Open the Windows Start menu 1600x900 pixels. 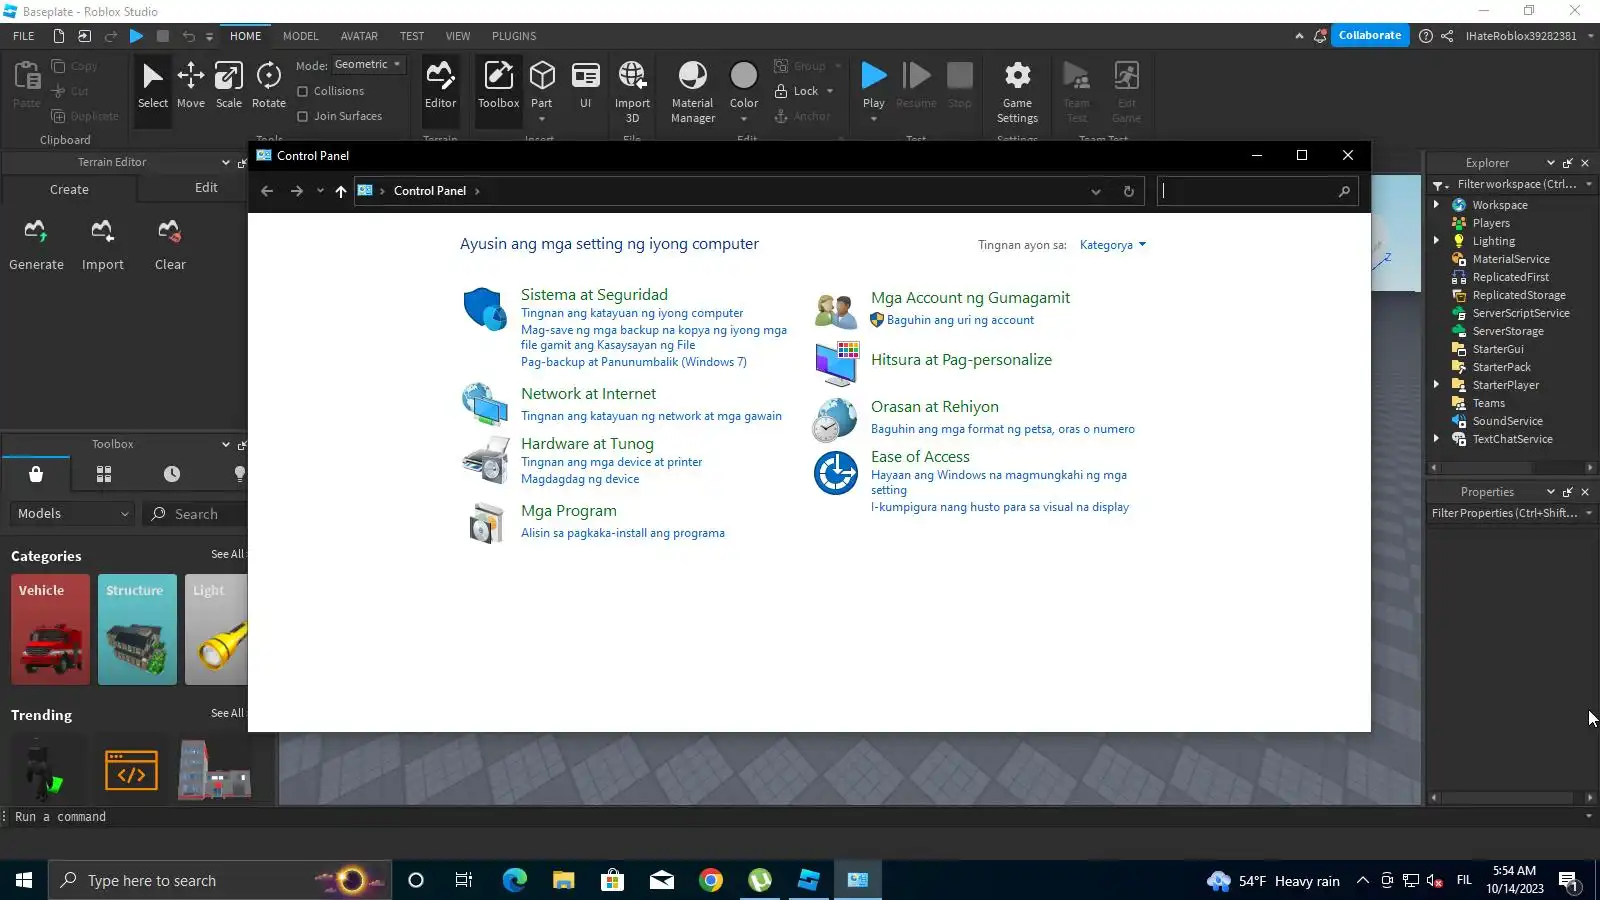[24, 880]
